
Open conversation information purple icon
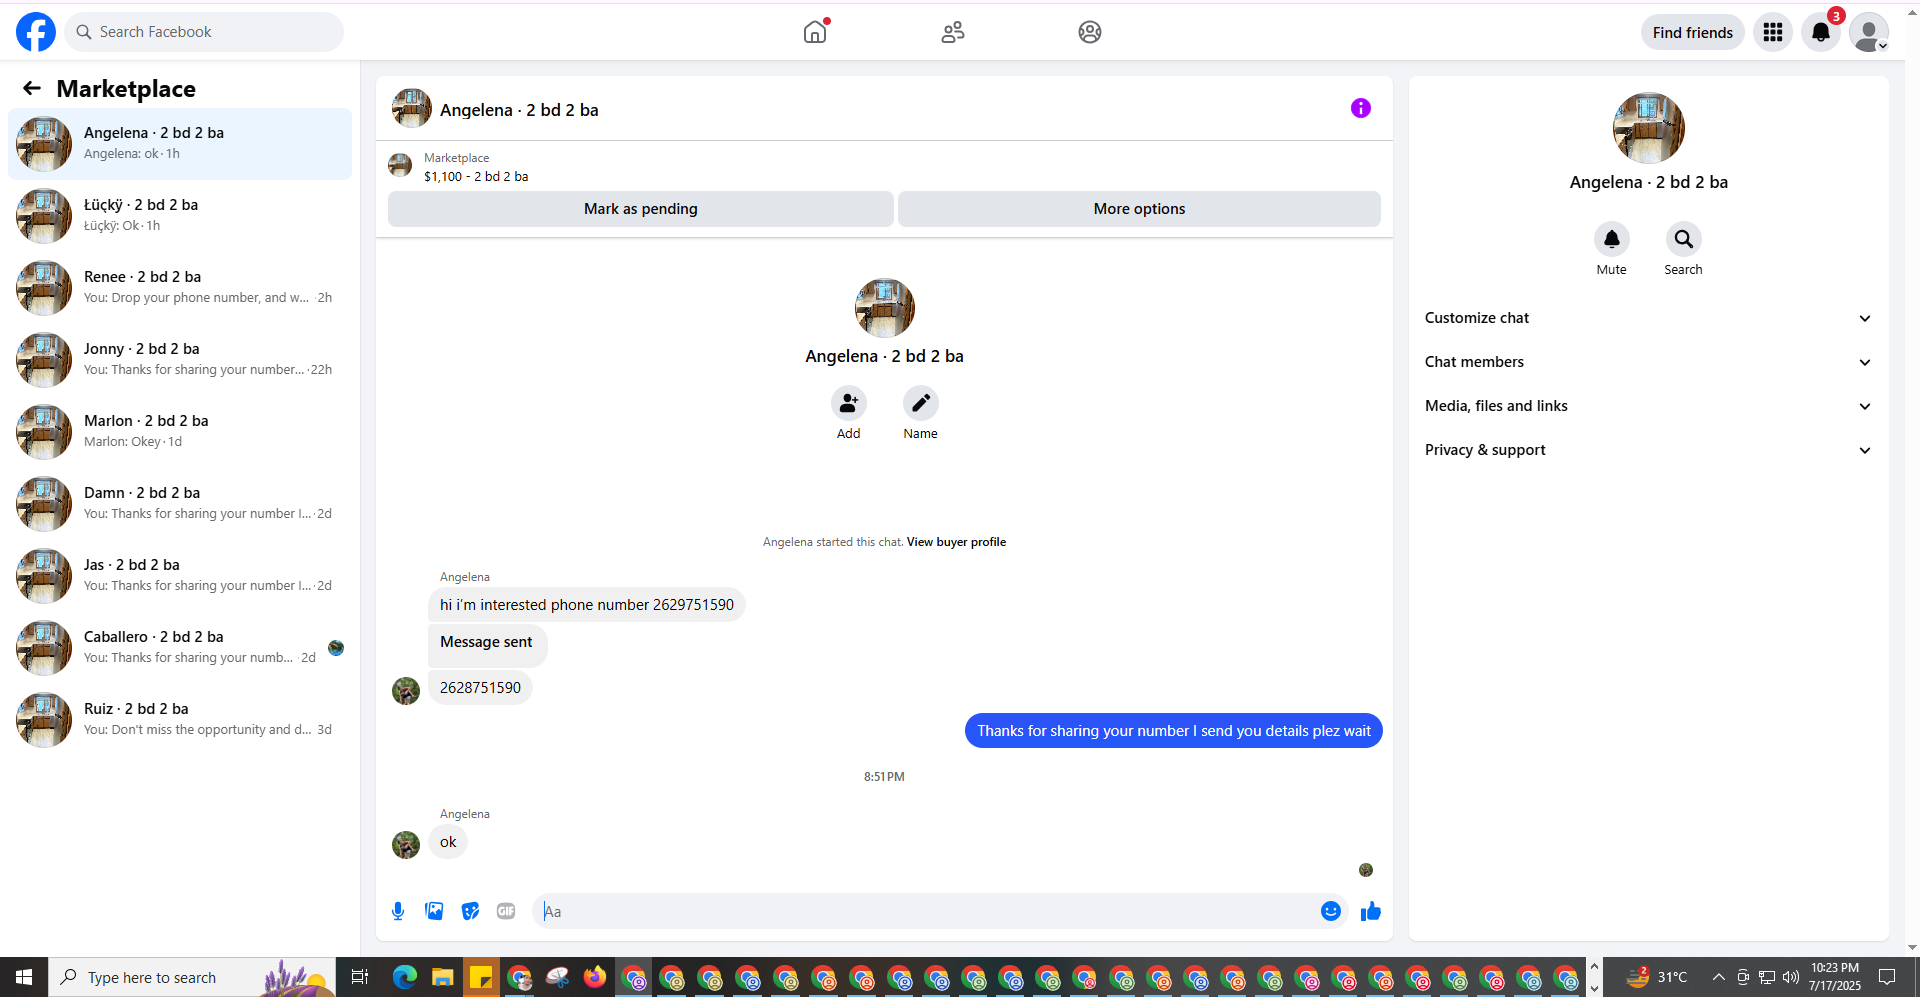point(1361,108)
